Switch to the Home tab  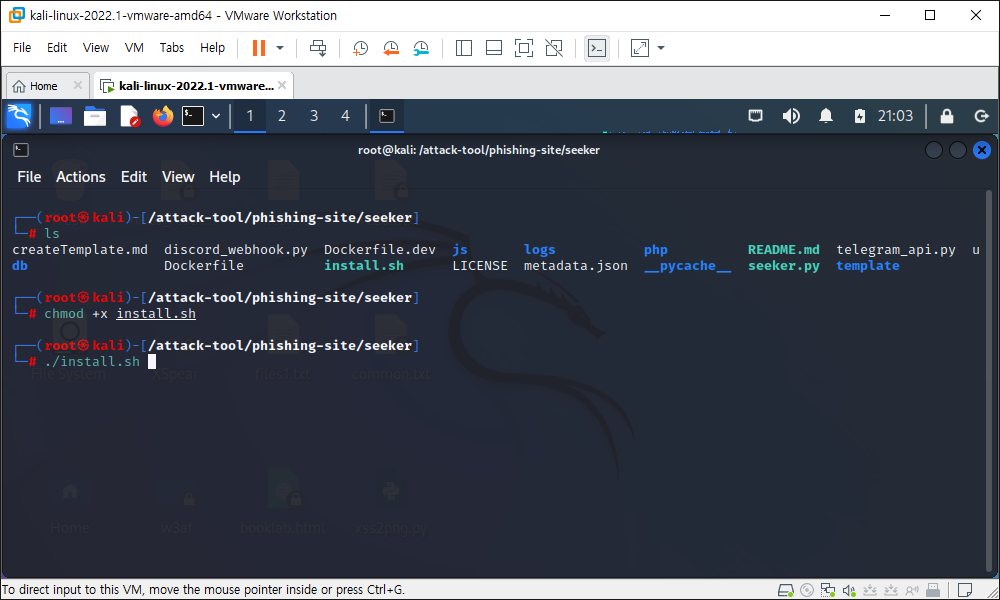[x=43, y=86]
